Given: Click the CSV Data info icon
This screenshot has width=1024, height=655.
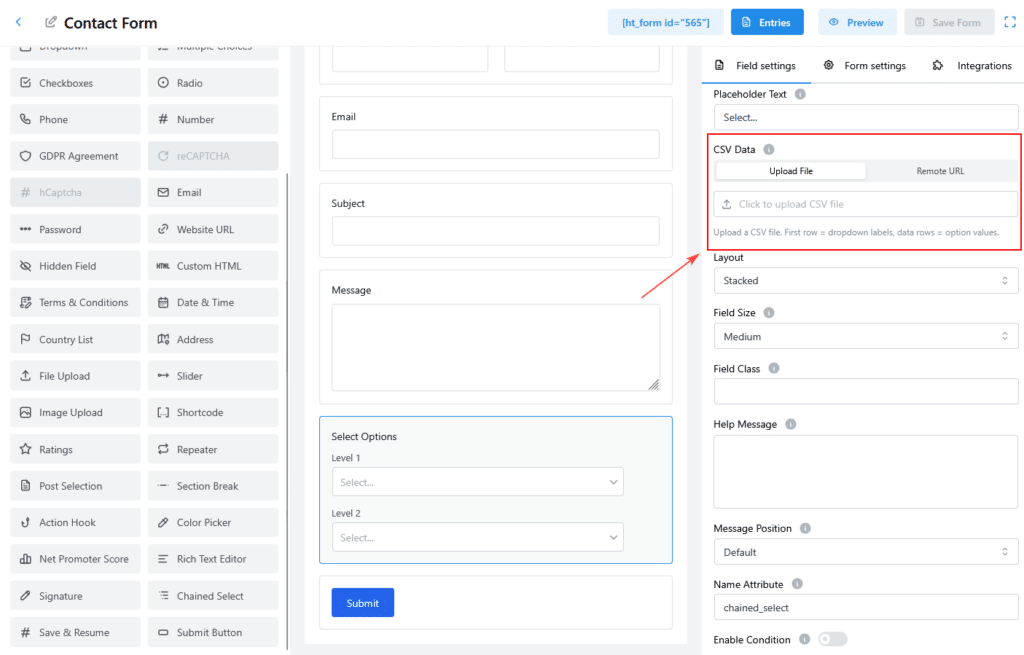Looking at the screenshot, I should (769, 150).
